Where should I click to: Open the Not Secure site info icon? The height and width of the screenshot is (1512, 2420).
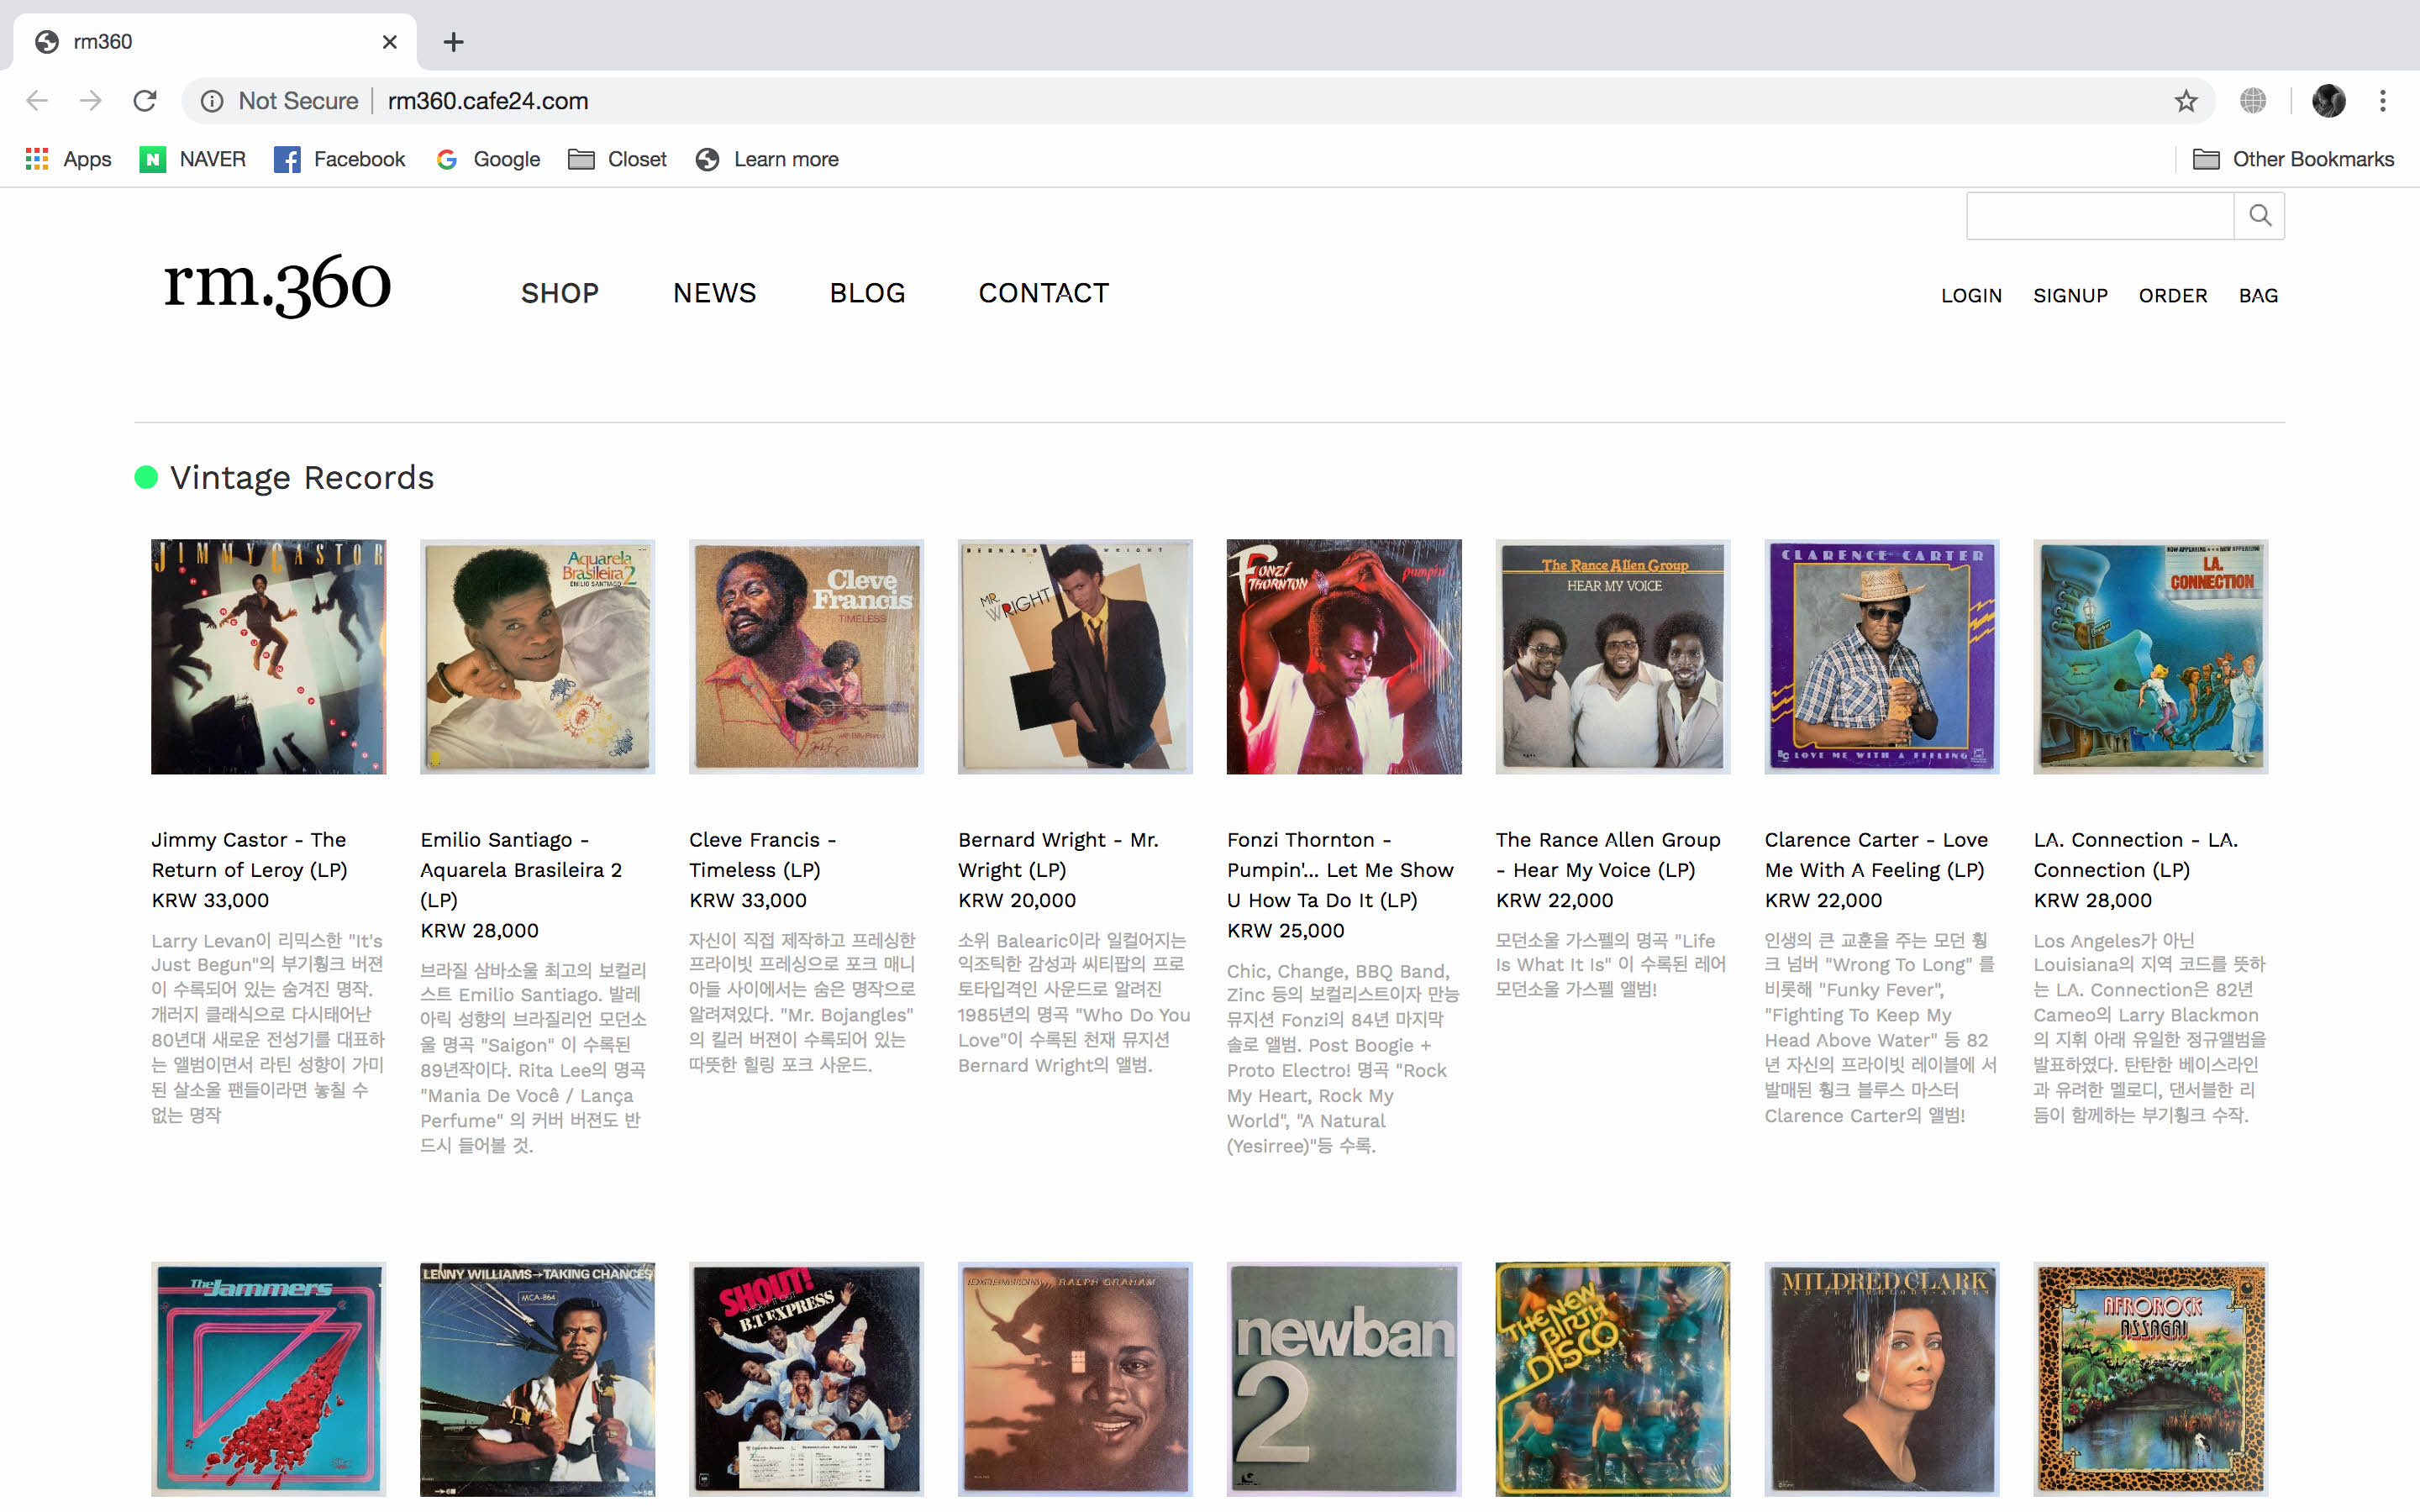click(212, 101)
